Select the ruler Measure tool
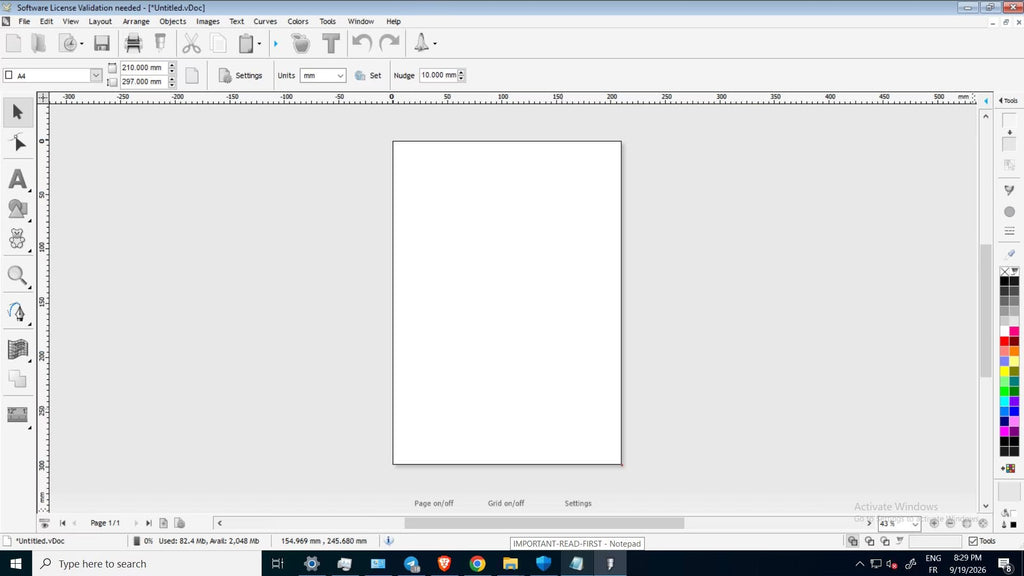Viewport: 1024px width, 576px height. (18, 415)
